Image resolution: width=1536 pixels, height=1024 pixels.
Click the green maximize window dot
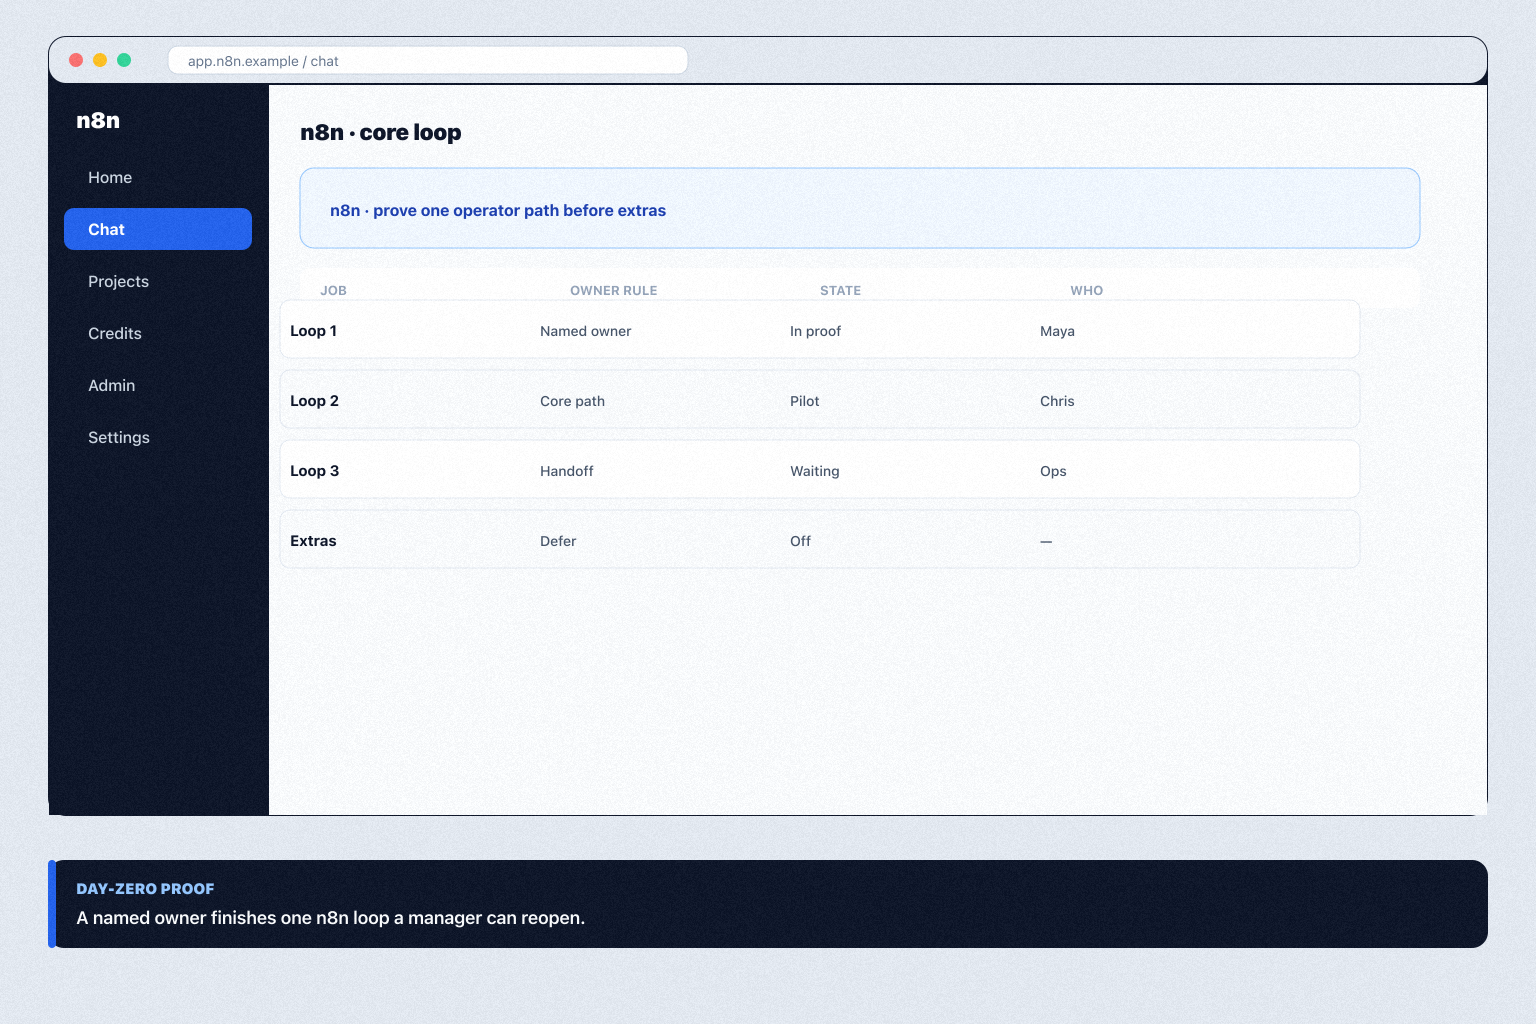tap(124, 60)
